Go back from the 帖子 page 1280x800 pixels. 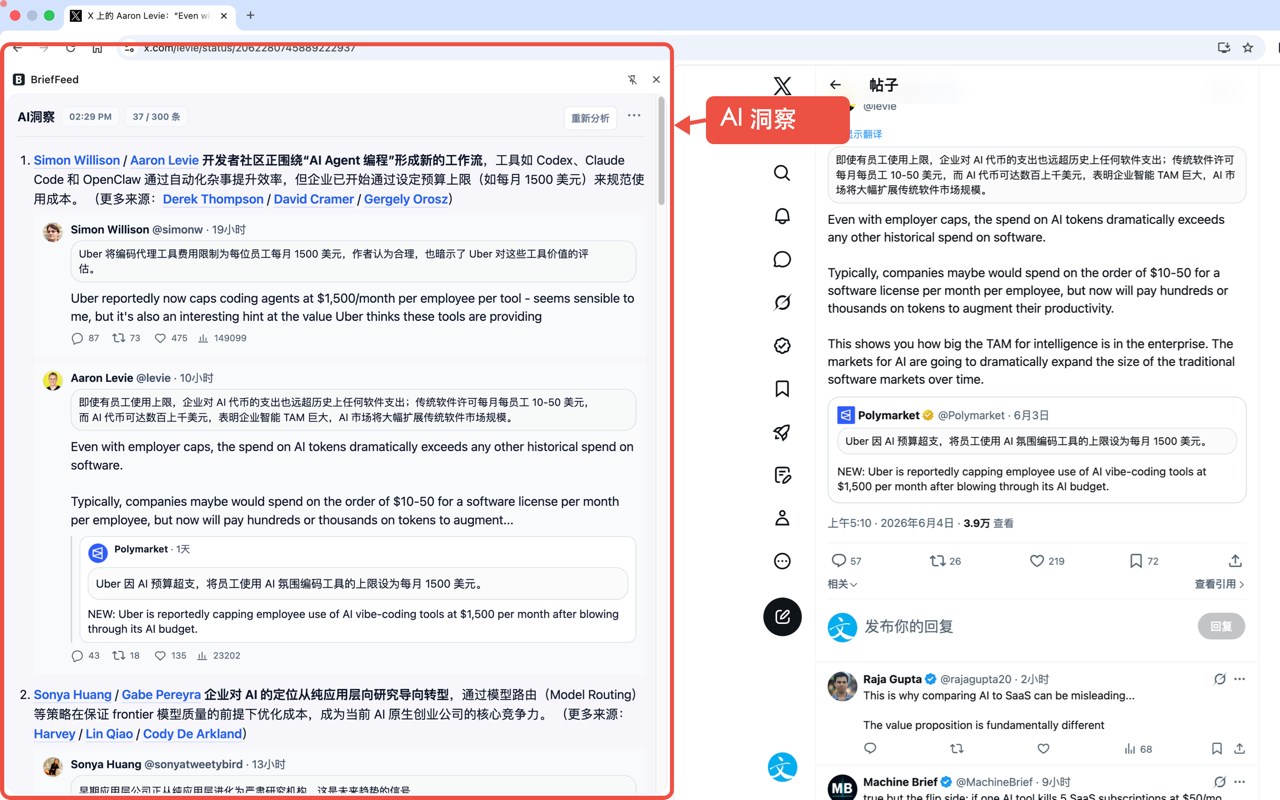coord(836,86)
